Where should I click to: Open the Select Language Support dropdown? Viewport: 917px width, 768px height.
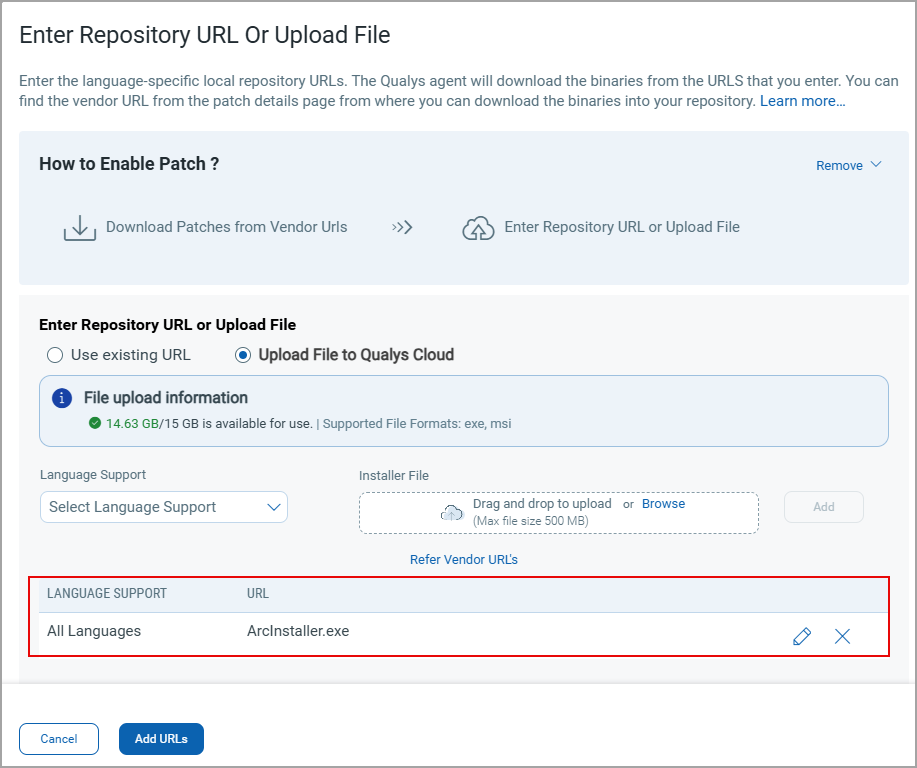[x=164, y=507]
